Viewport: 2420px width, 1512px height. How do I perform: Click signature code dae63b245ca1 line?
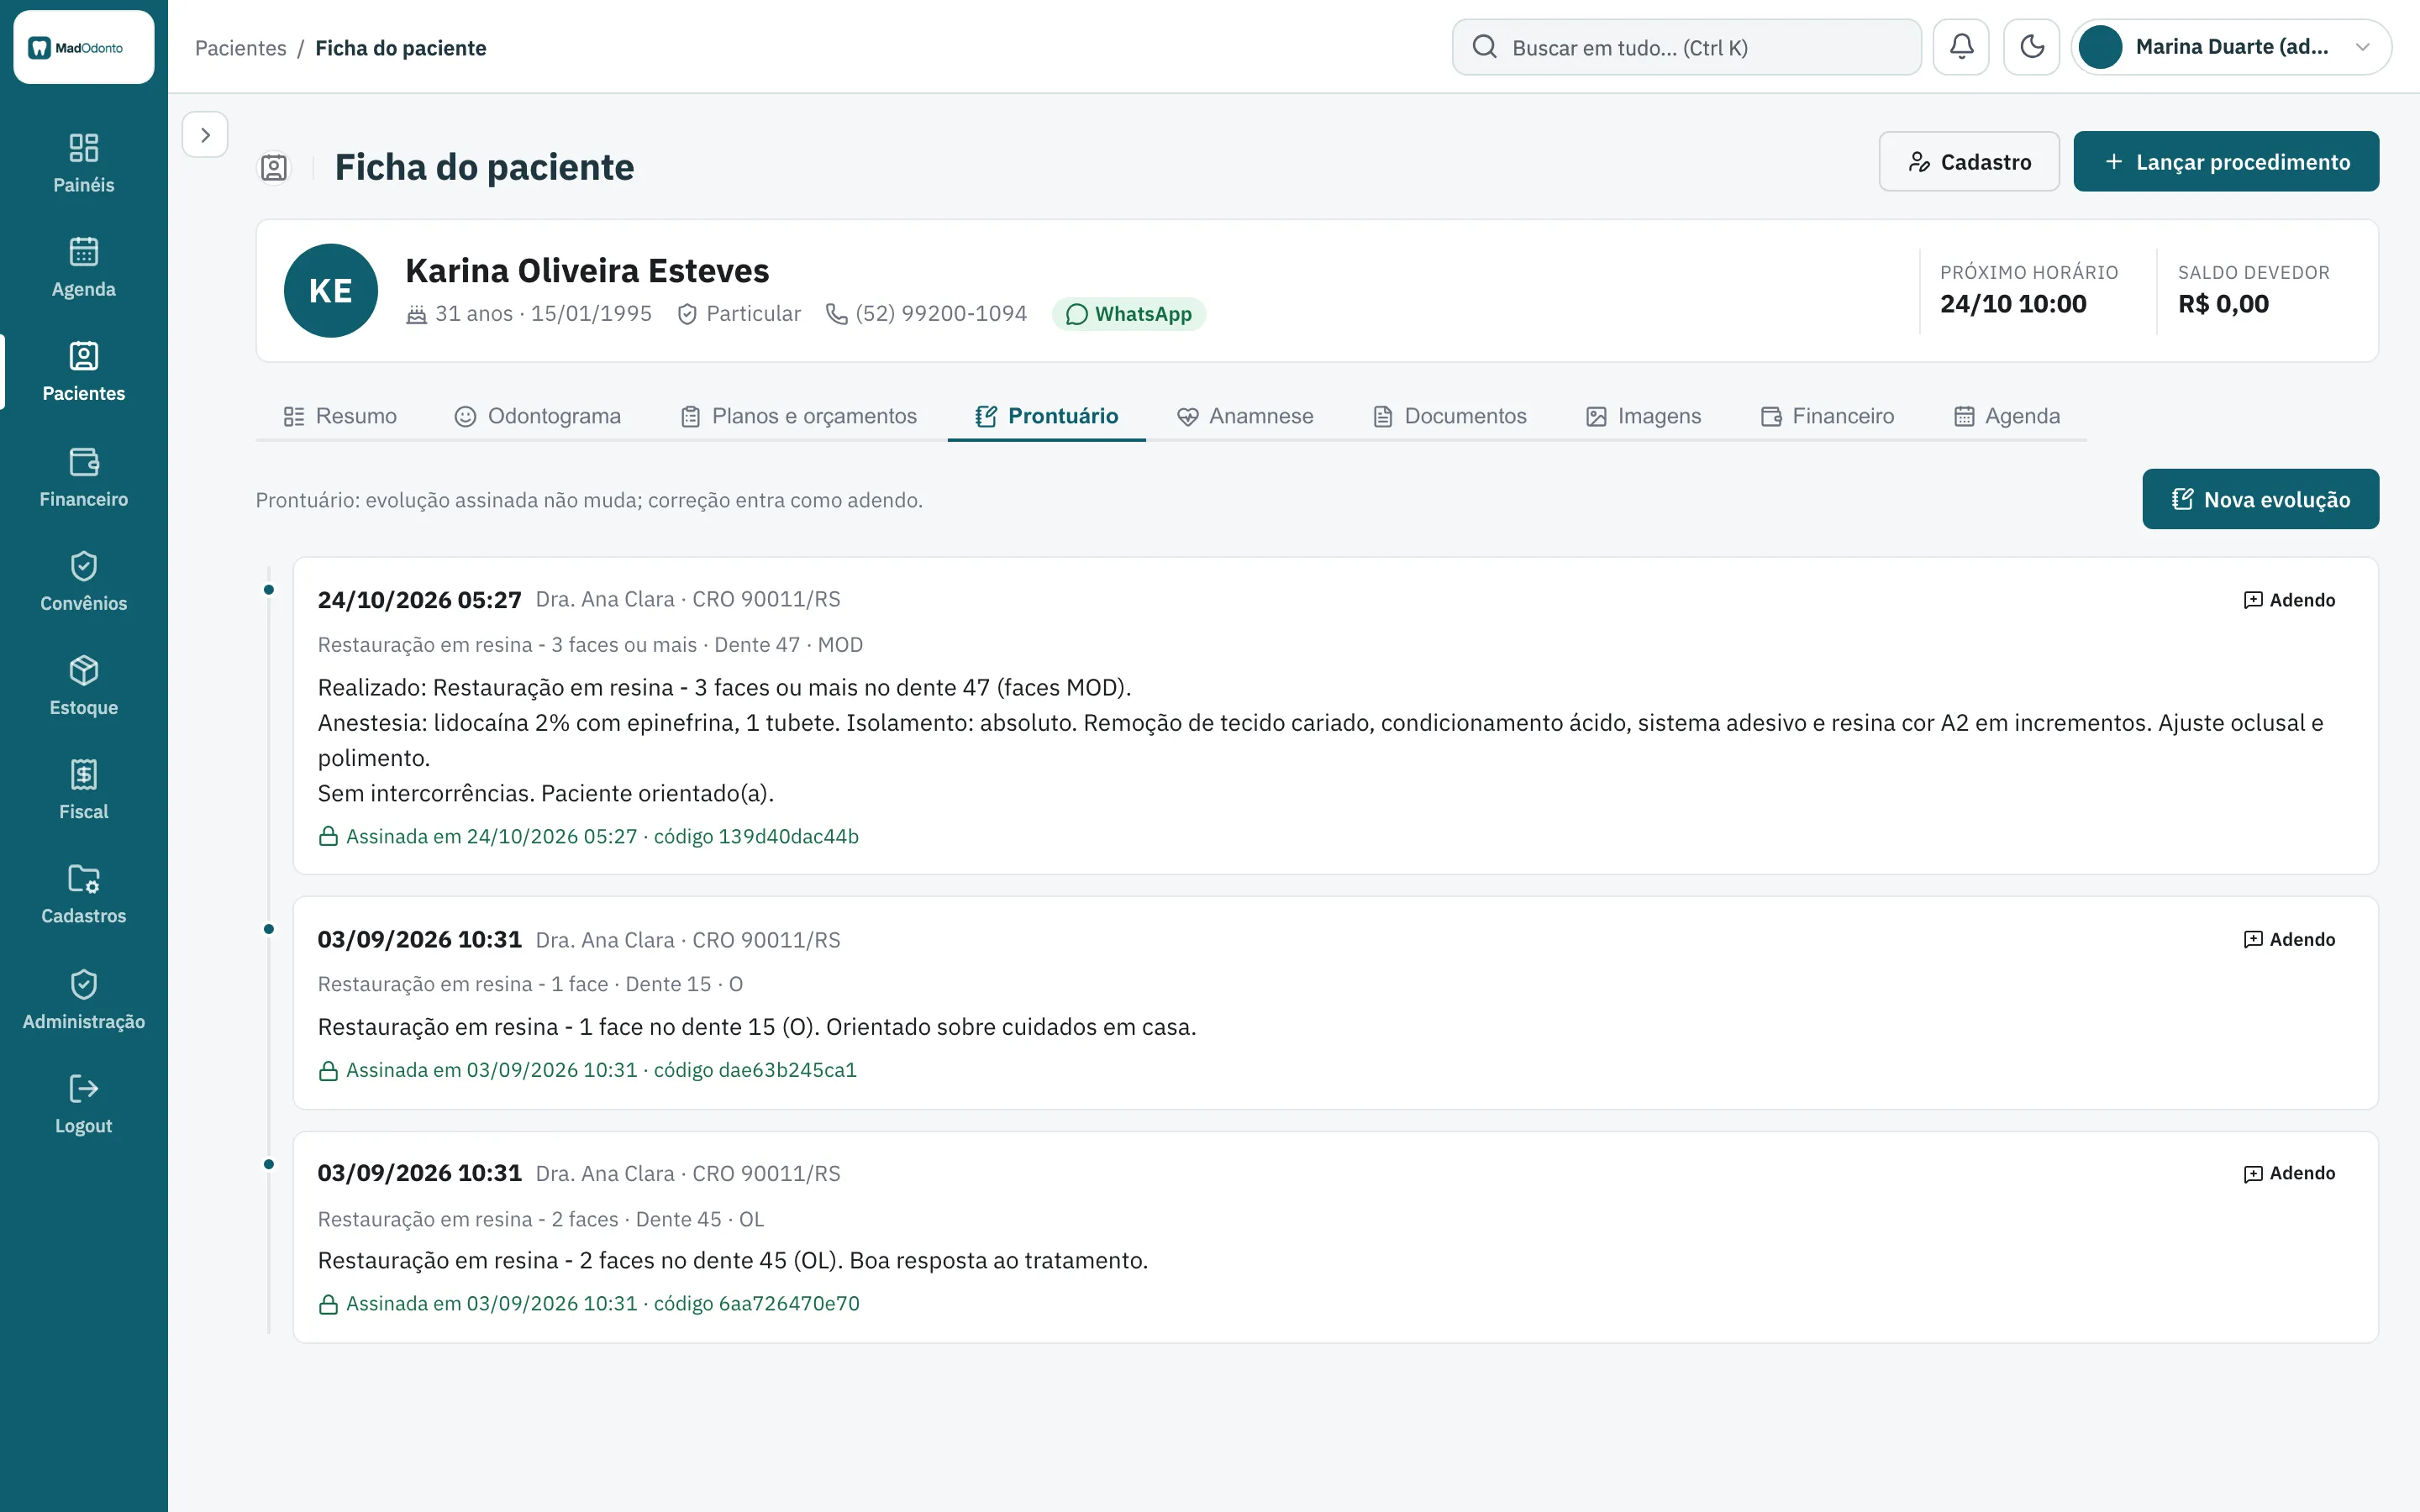click(x=587, y=1070)
